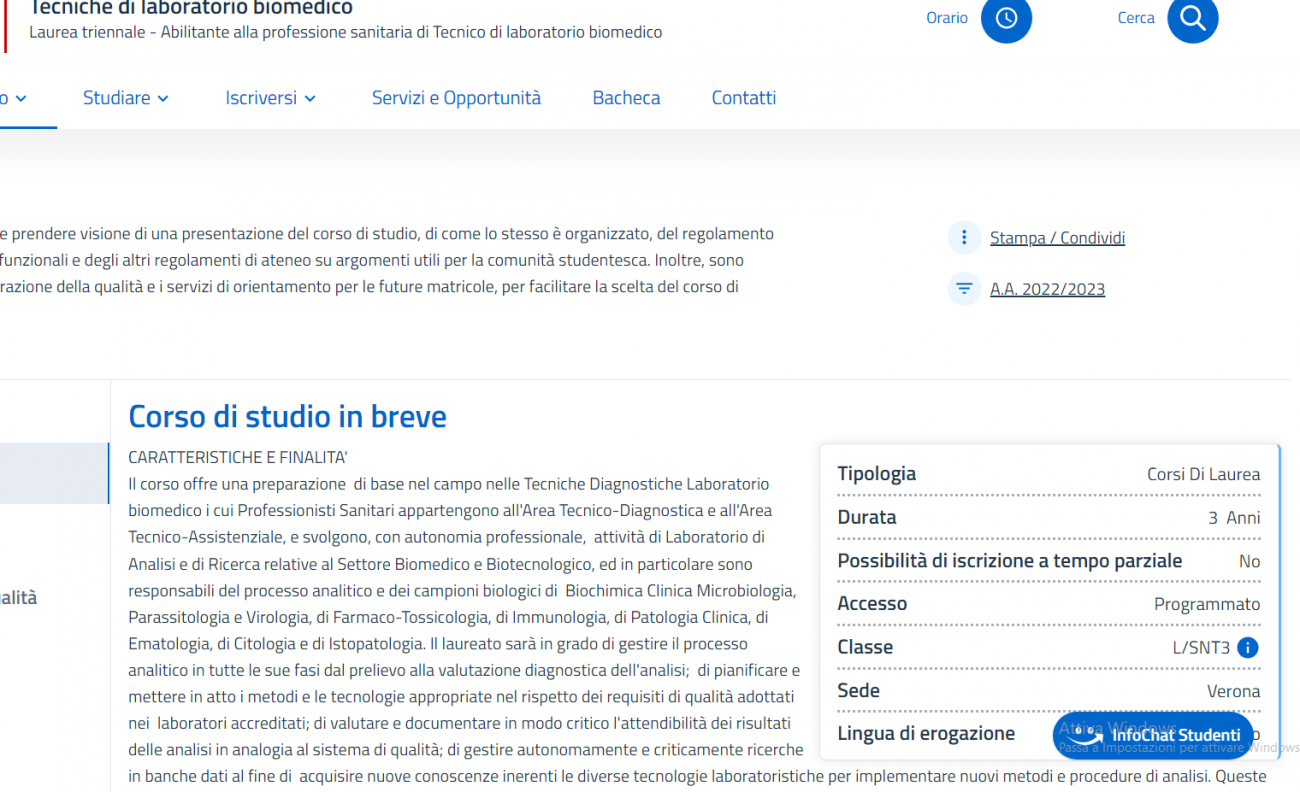Open the Contatti menu item
This screenshot has height=792, width=1300.
click(743, 98)
